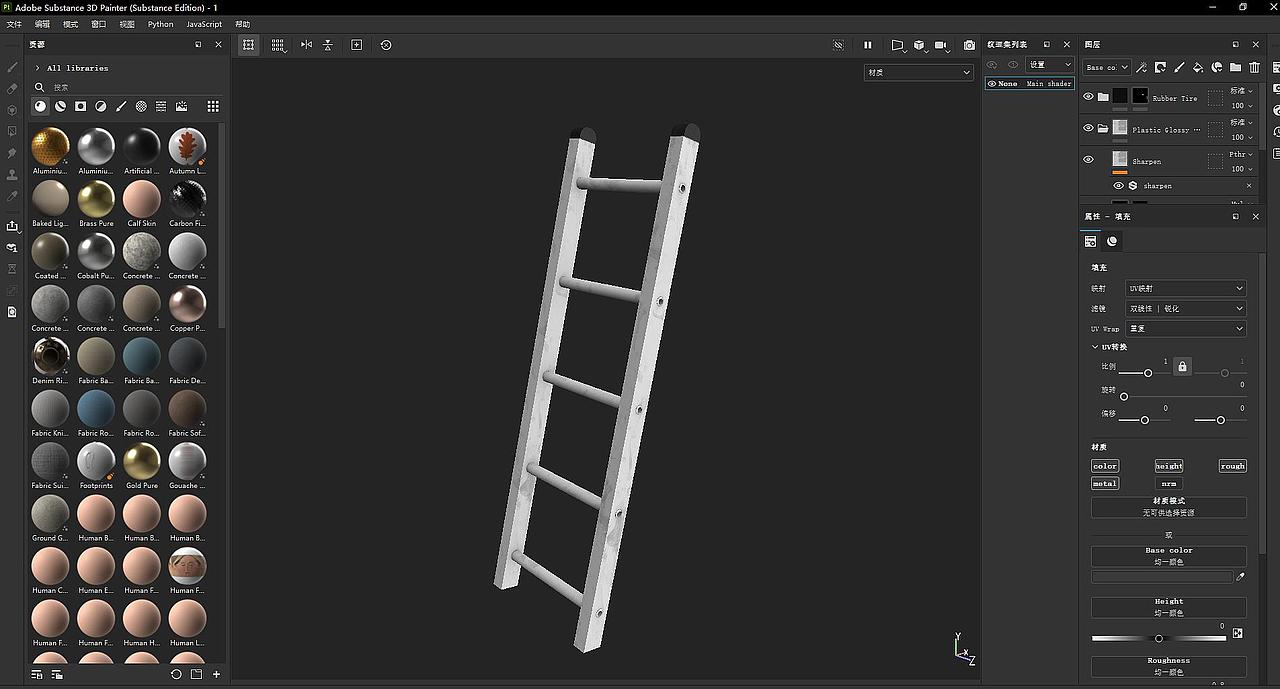Filter assets by Filters half-circle icon
Viewport: 1280px width, 689px height.
(101, 106)
